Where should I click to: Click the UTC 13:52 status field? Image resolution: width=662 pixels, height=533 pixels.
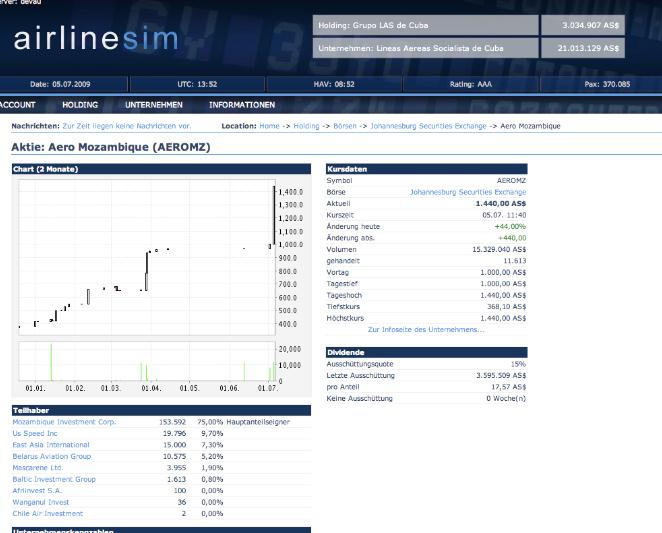click(x=197, y=84)
